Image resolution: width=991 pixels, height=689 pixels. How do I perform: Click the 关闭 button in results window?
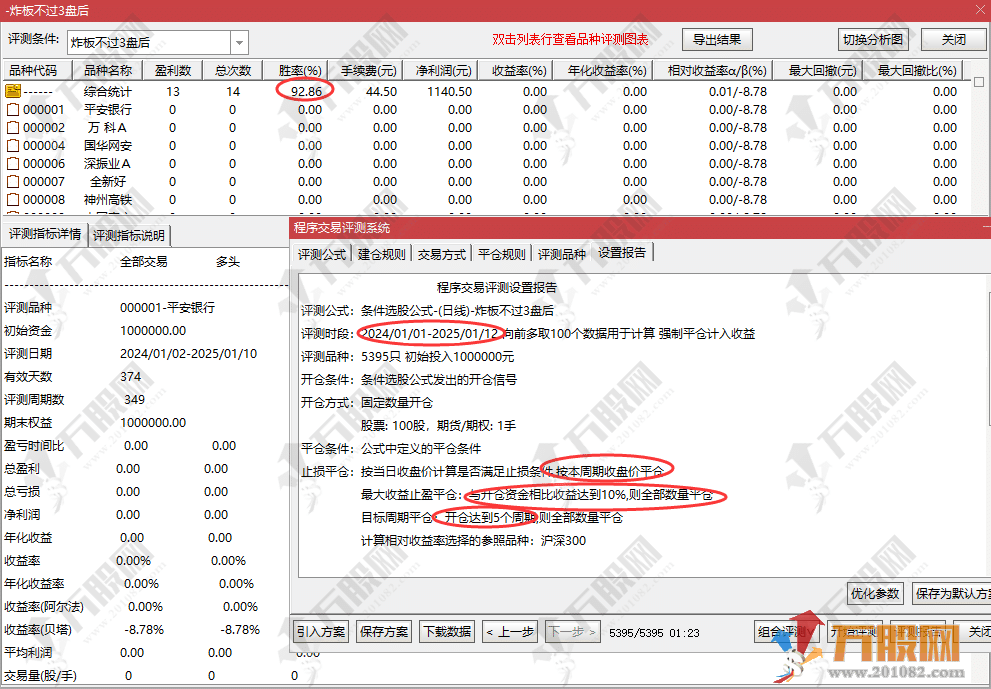click(x=954, y=40)
